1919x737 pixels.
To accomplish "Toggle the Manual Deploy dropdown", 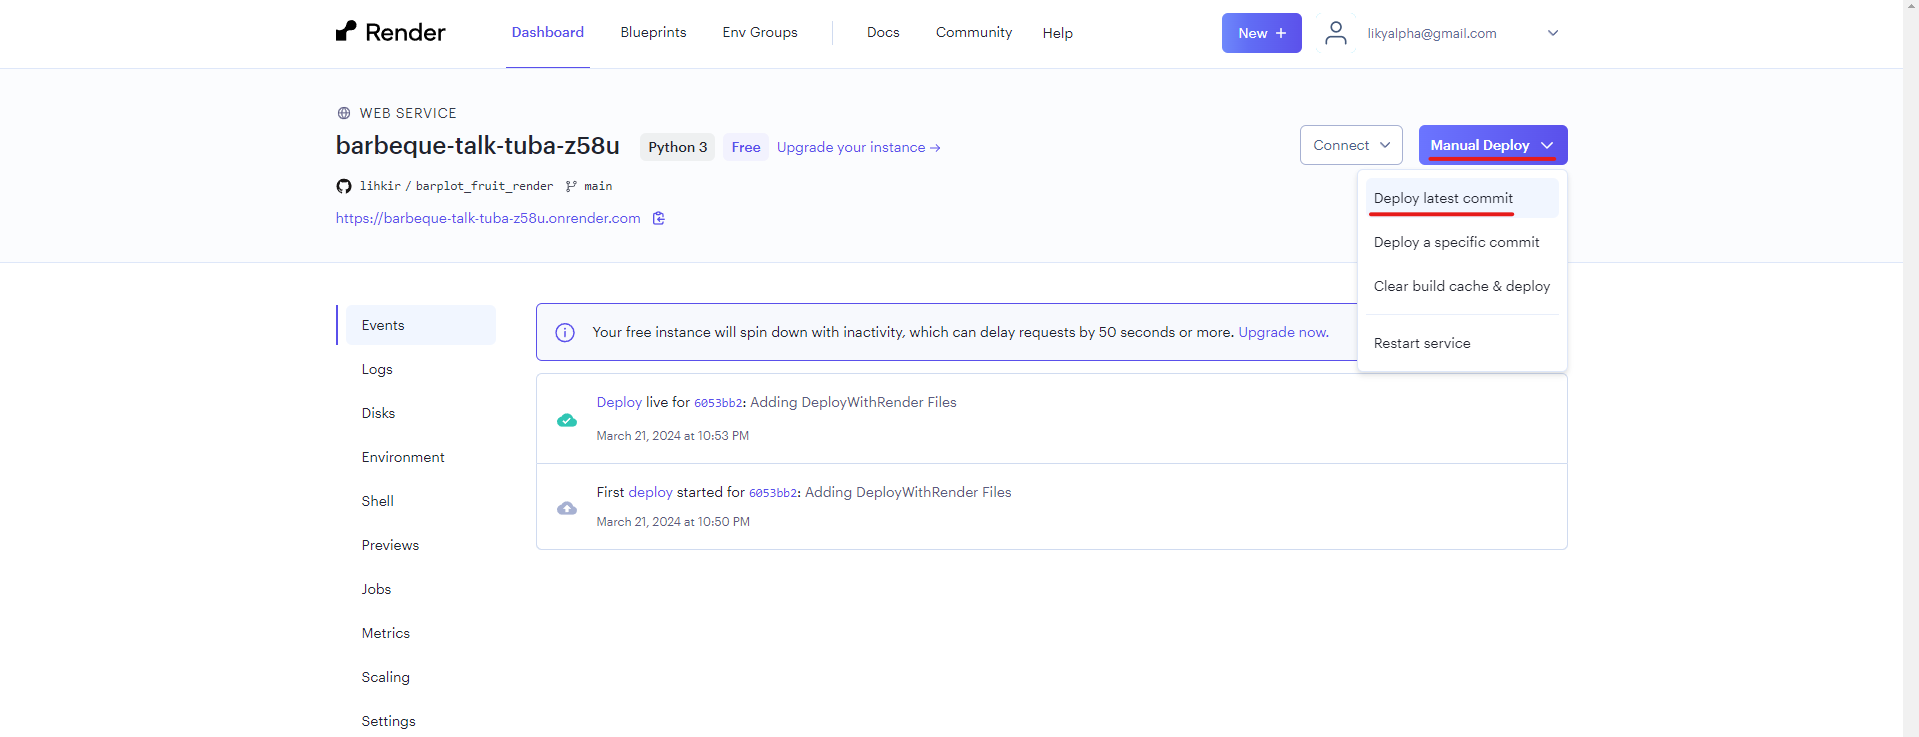I will tap(1493, 145).
